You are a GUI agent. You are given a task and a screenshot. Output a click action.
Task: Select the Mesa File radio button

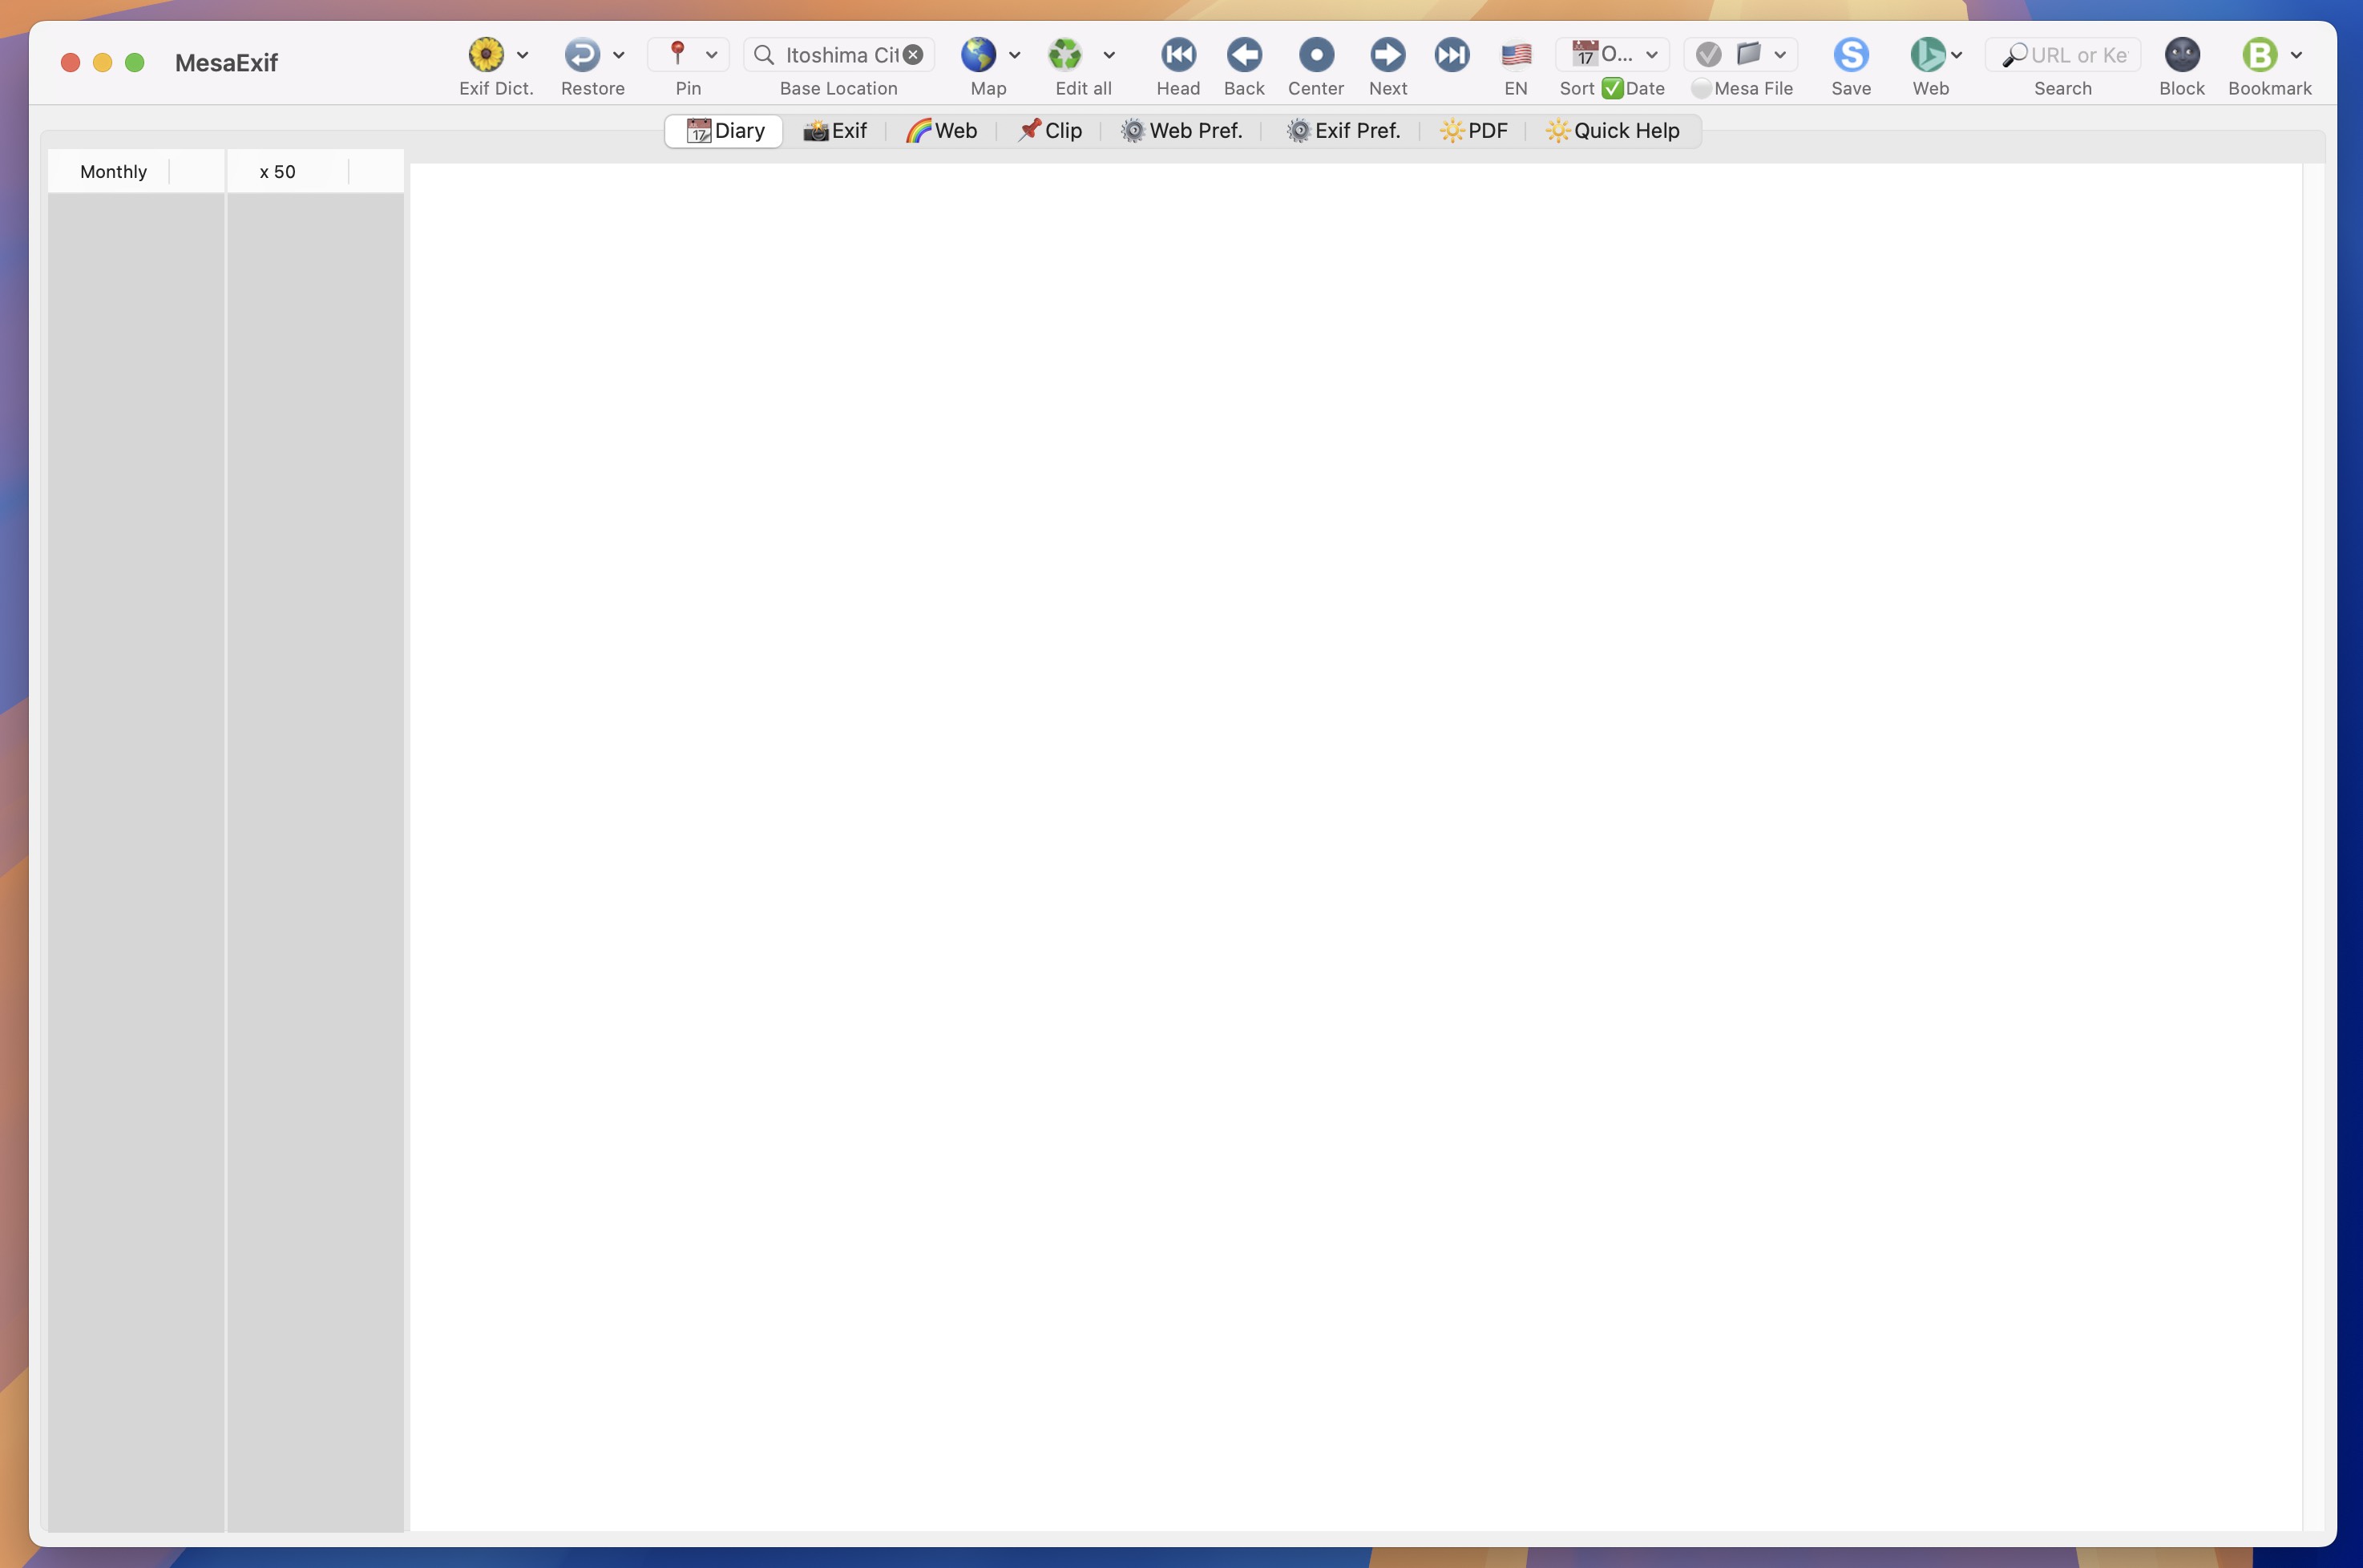click(x=1700, y=88)
